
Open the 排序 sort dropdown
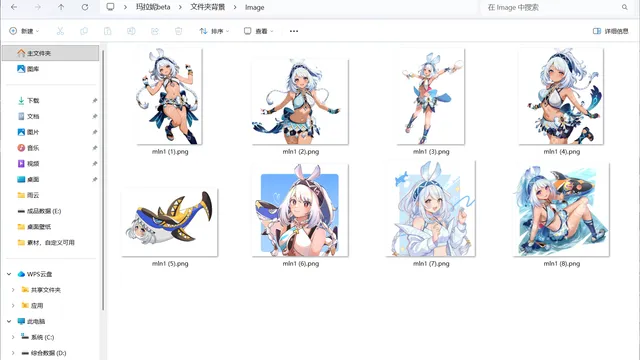coord(214,31)
